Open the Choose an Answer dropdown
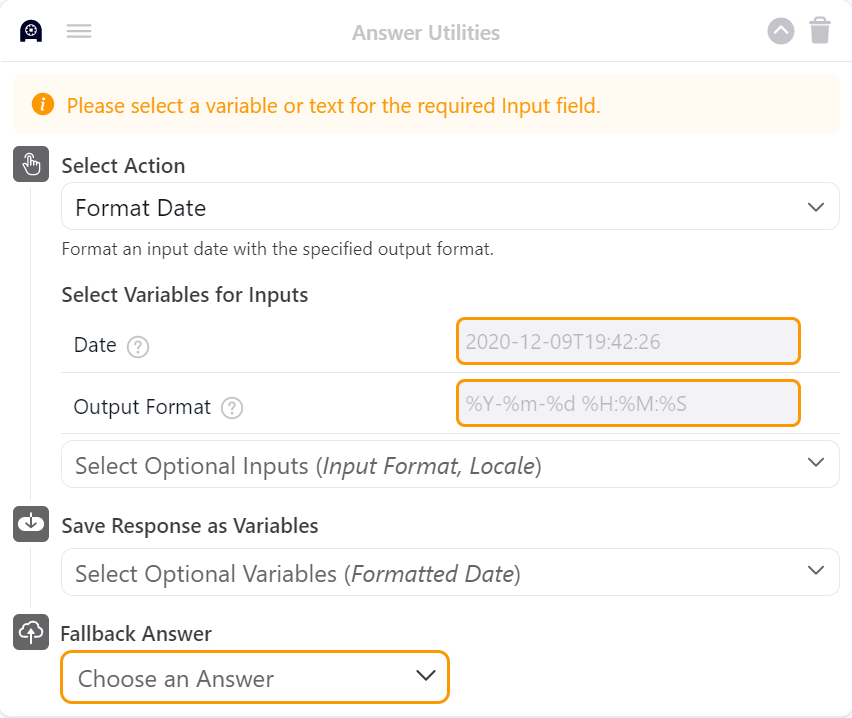Image resolution: width=852 pixels, height=718 pixels. (x=255, y=678)
